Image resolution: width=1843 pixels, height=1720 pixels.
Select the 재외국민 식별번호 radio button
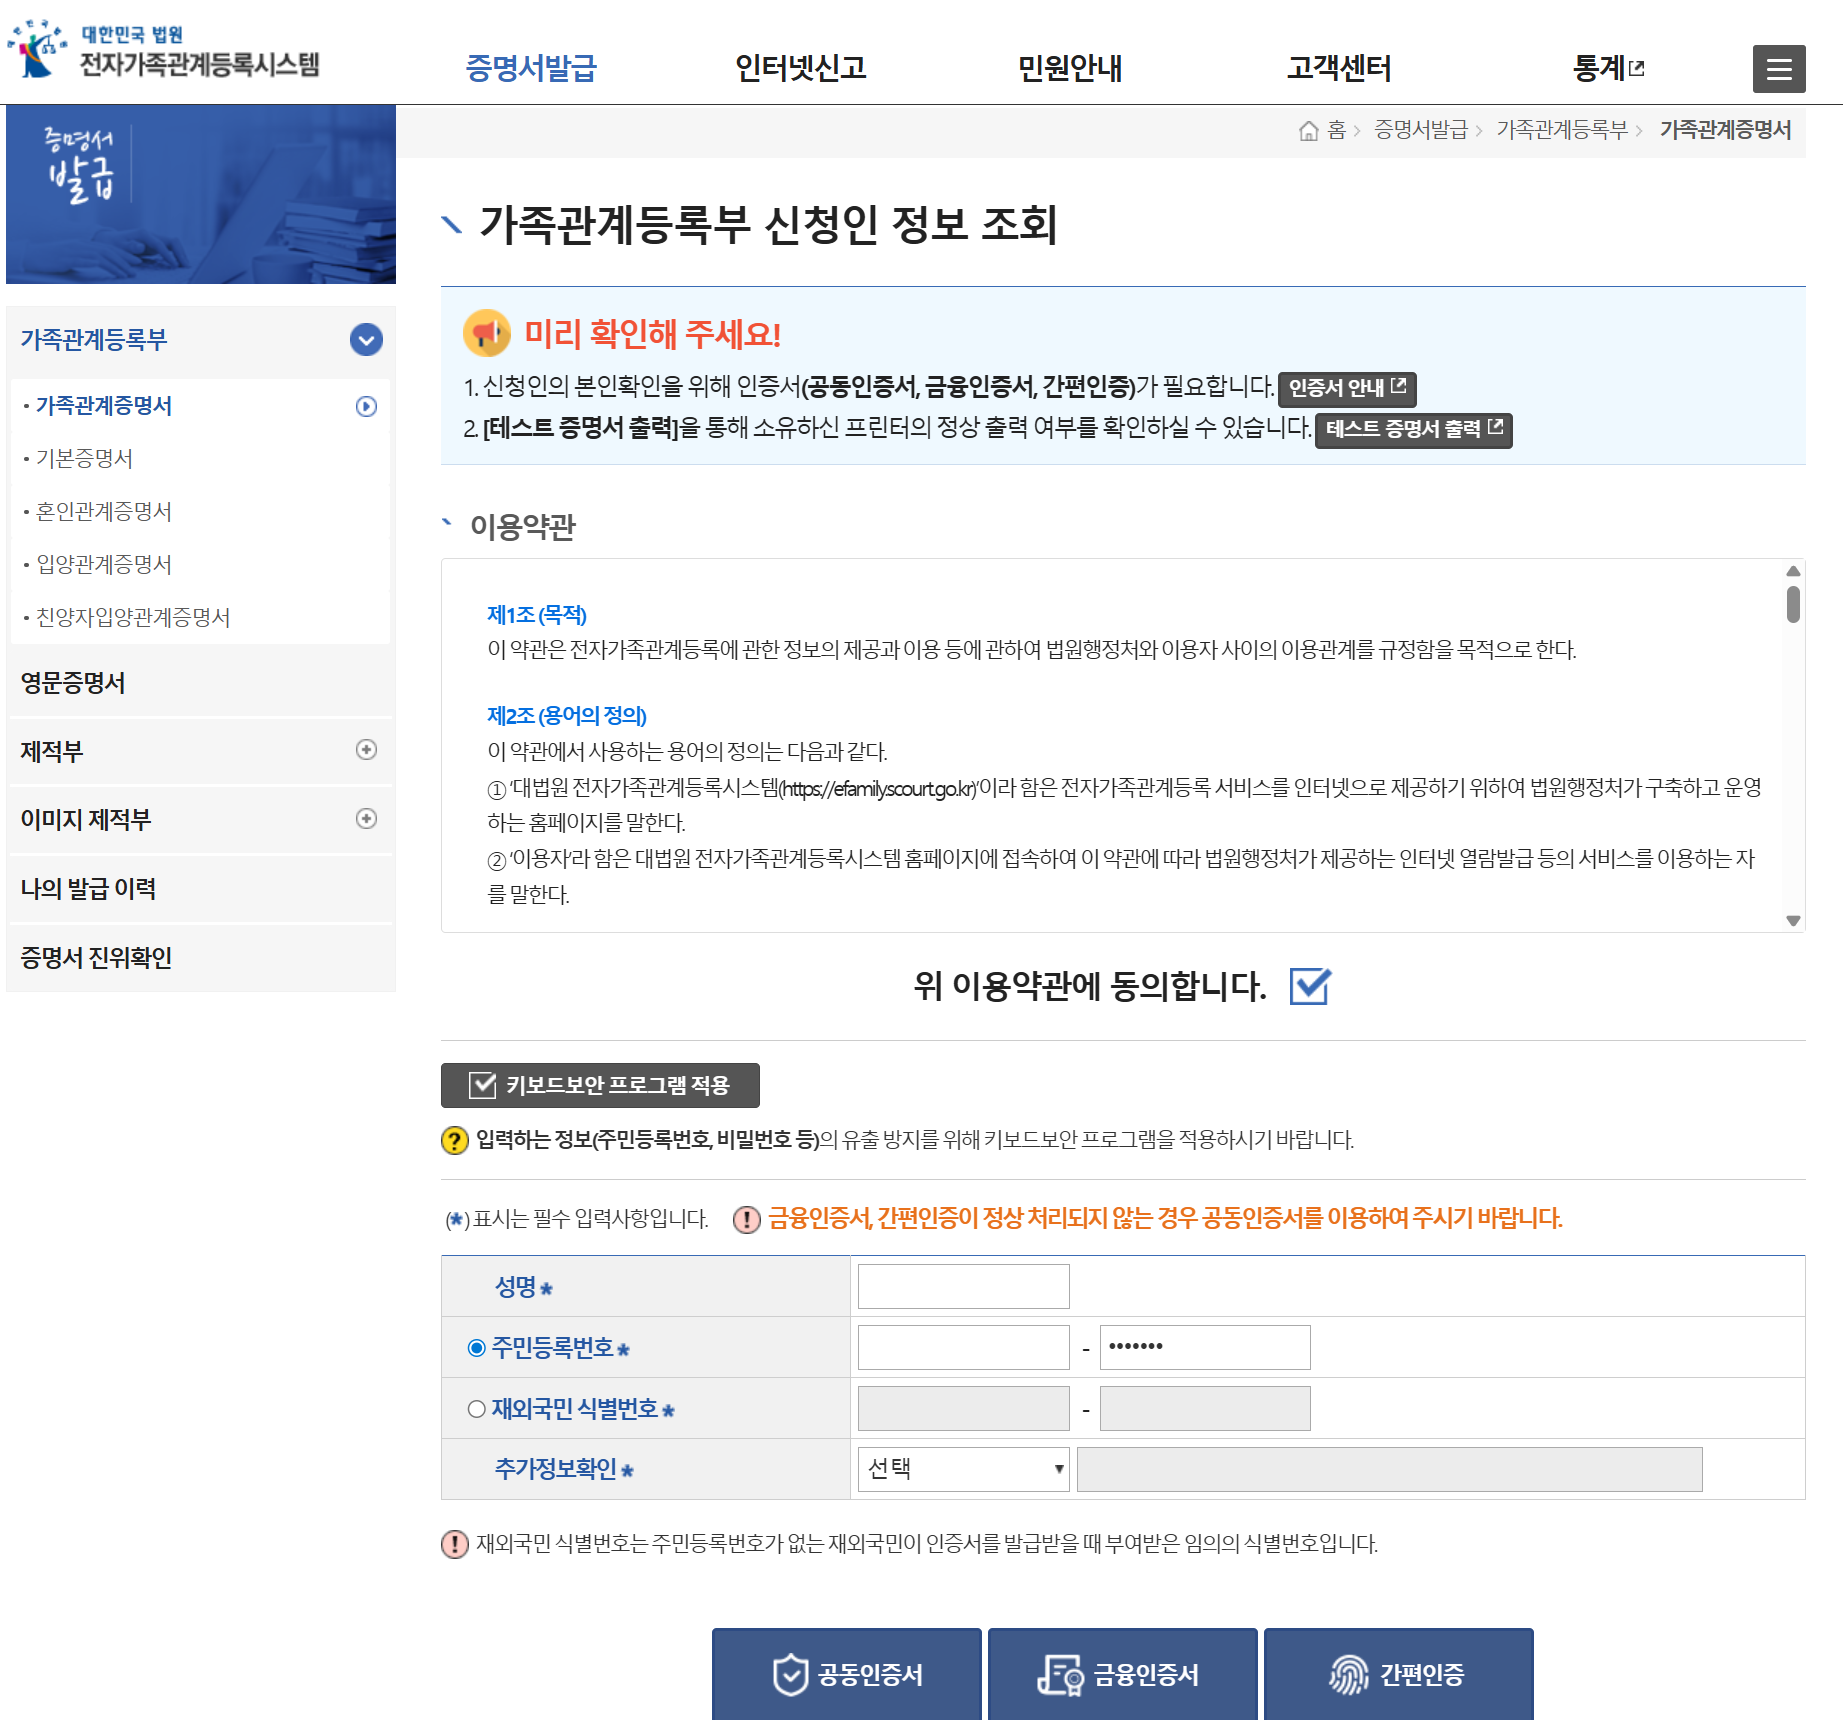(x=477, y=1408)
